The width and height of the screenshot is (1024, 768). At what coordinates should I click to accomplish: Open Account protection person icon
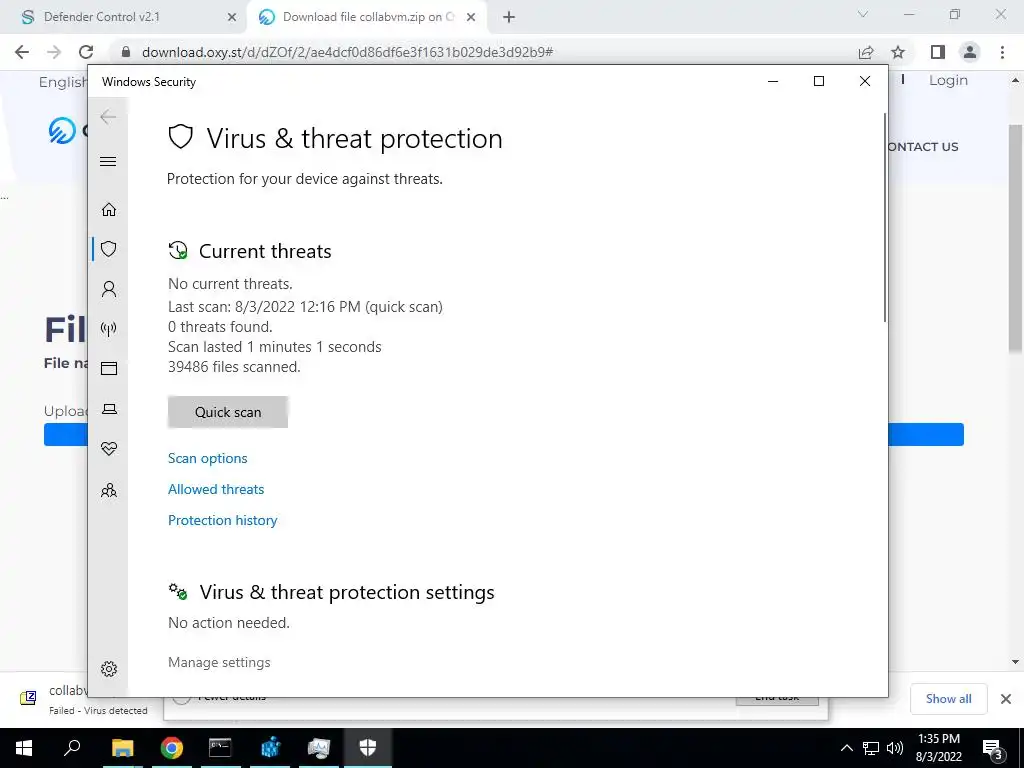109,289
